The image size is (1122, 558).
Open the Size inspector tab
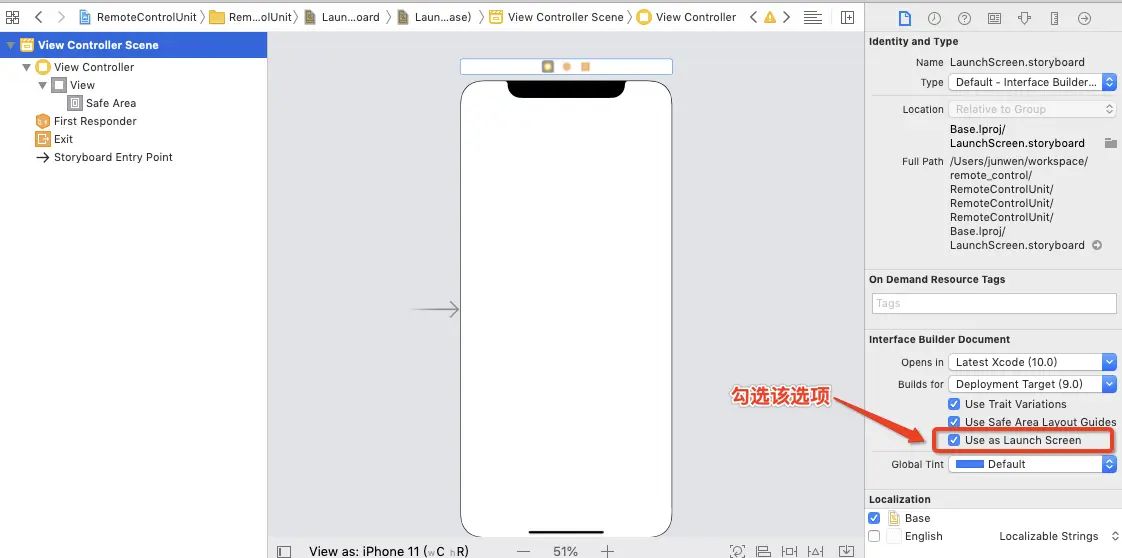[x=1054, y=19]
